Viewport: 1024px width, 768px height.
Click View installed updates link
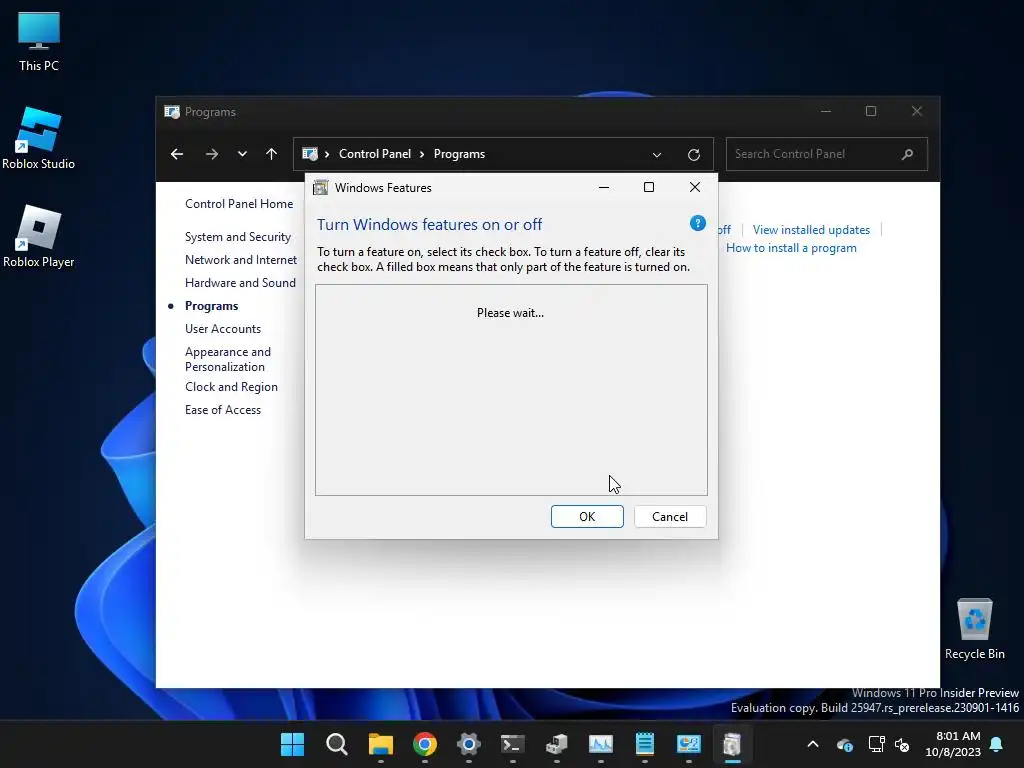pos(811,230)
